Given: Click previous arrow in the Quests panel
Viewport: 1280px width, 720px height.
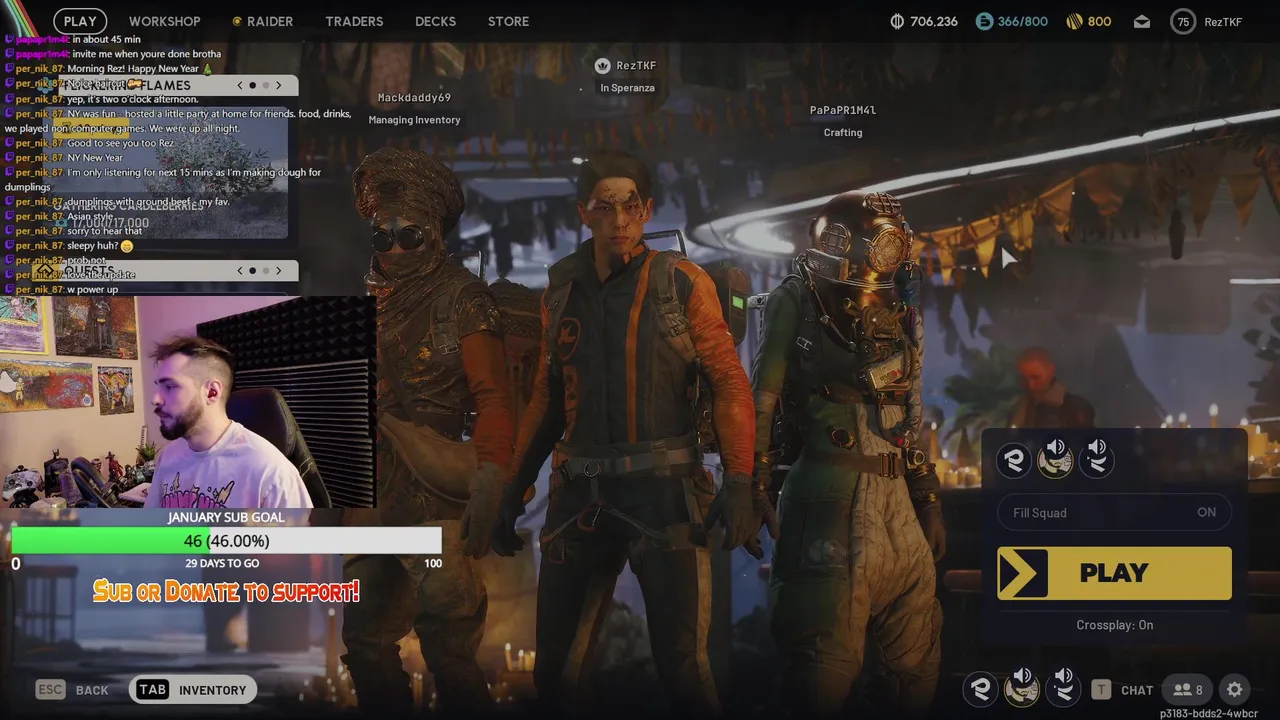Looking at the screenshot, I should point(240,271).
